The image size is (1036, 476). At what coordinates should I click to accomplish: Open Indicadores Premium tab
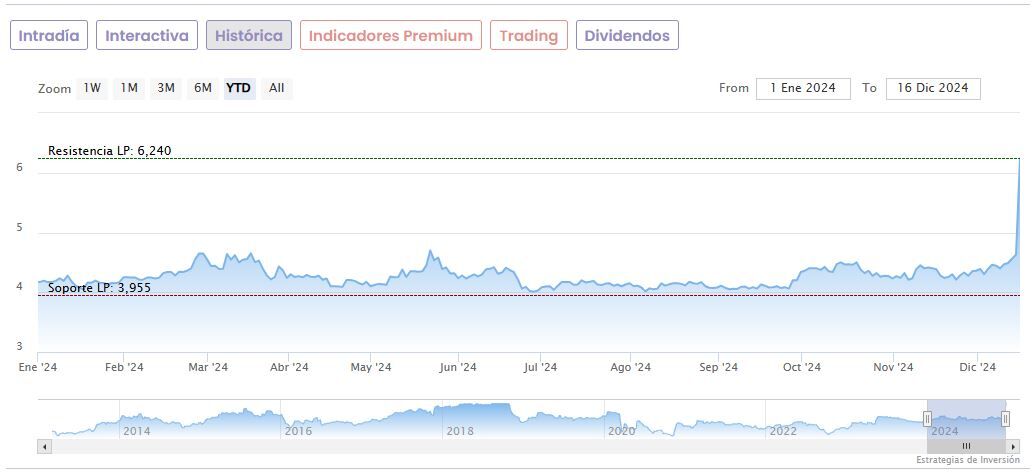point(390,36)
